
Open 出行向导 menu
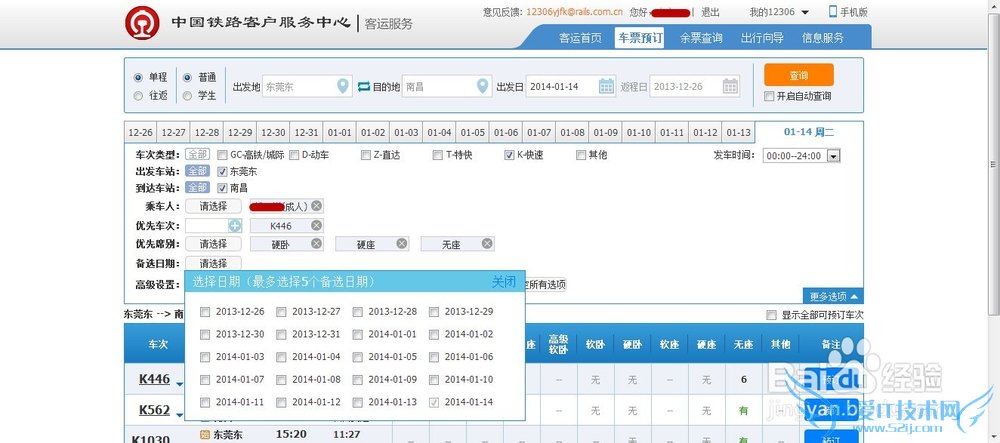pos(762,38)
